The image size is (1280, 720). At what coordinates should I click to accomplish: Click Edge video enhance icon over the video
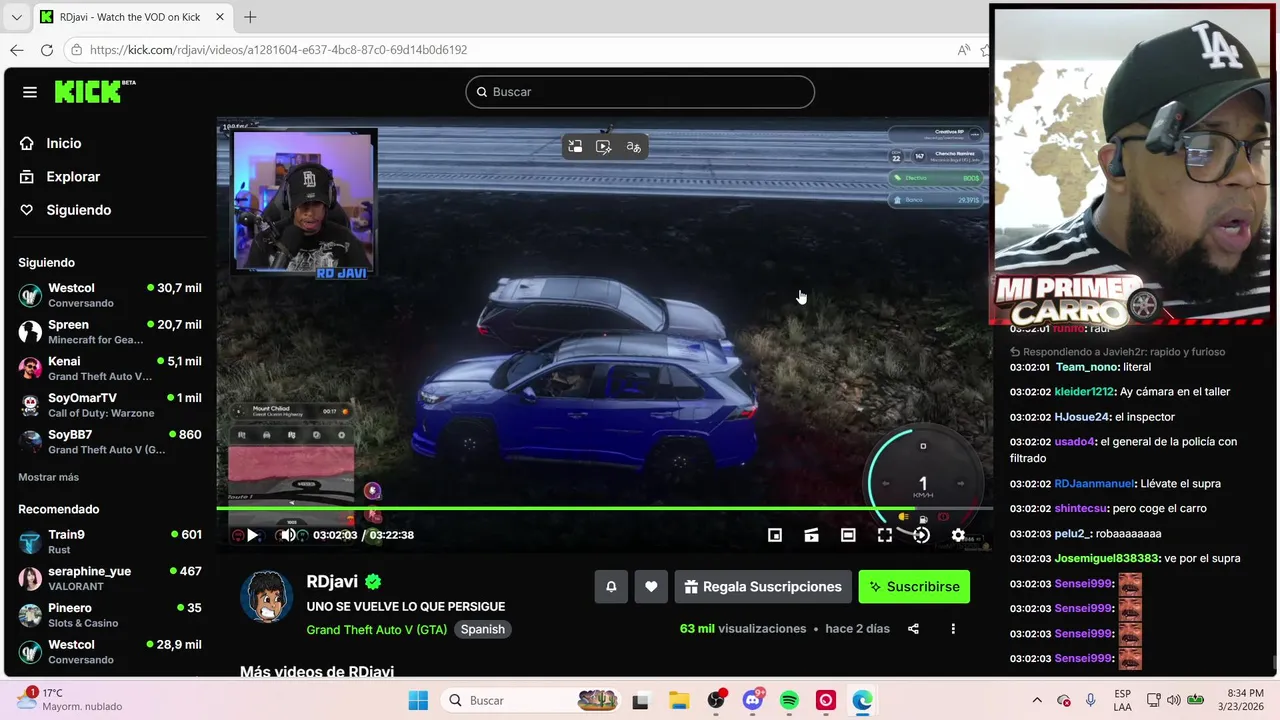point(604,147)
